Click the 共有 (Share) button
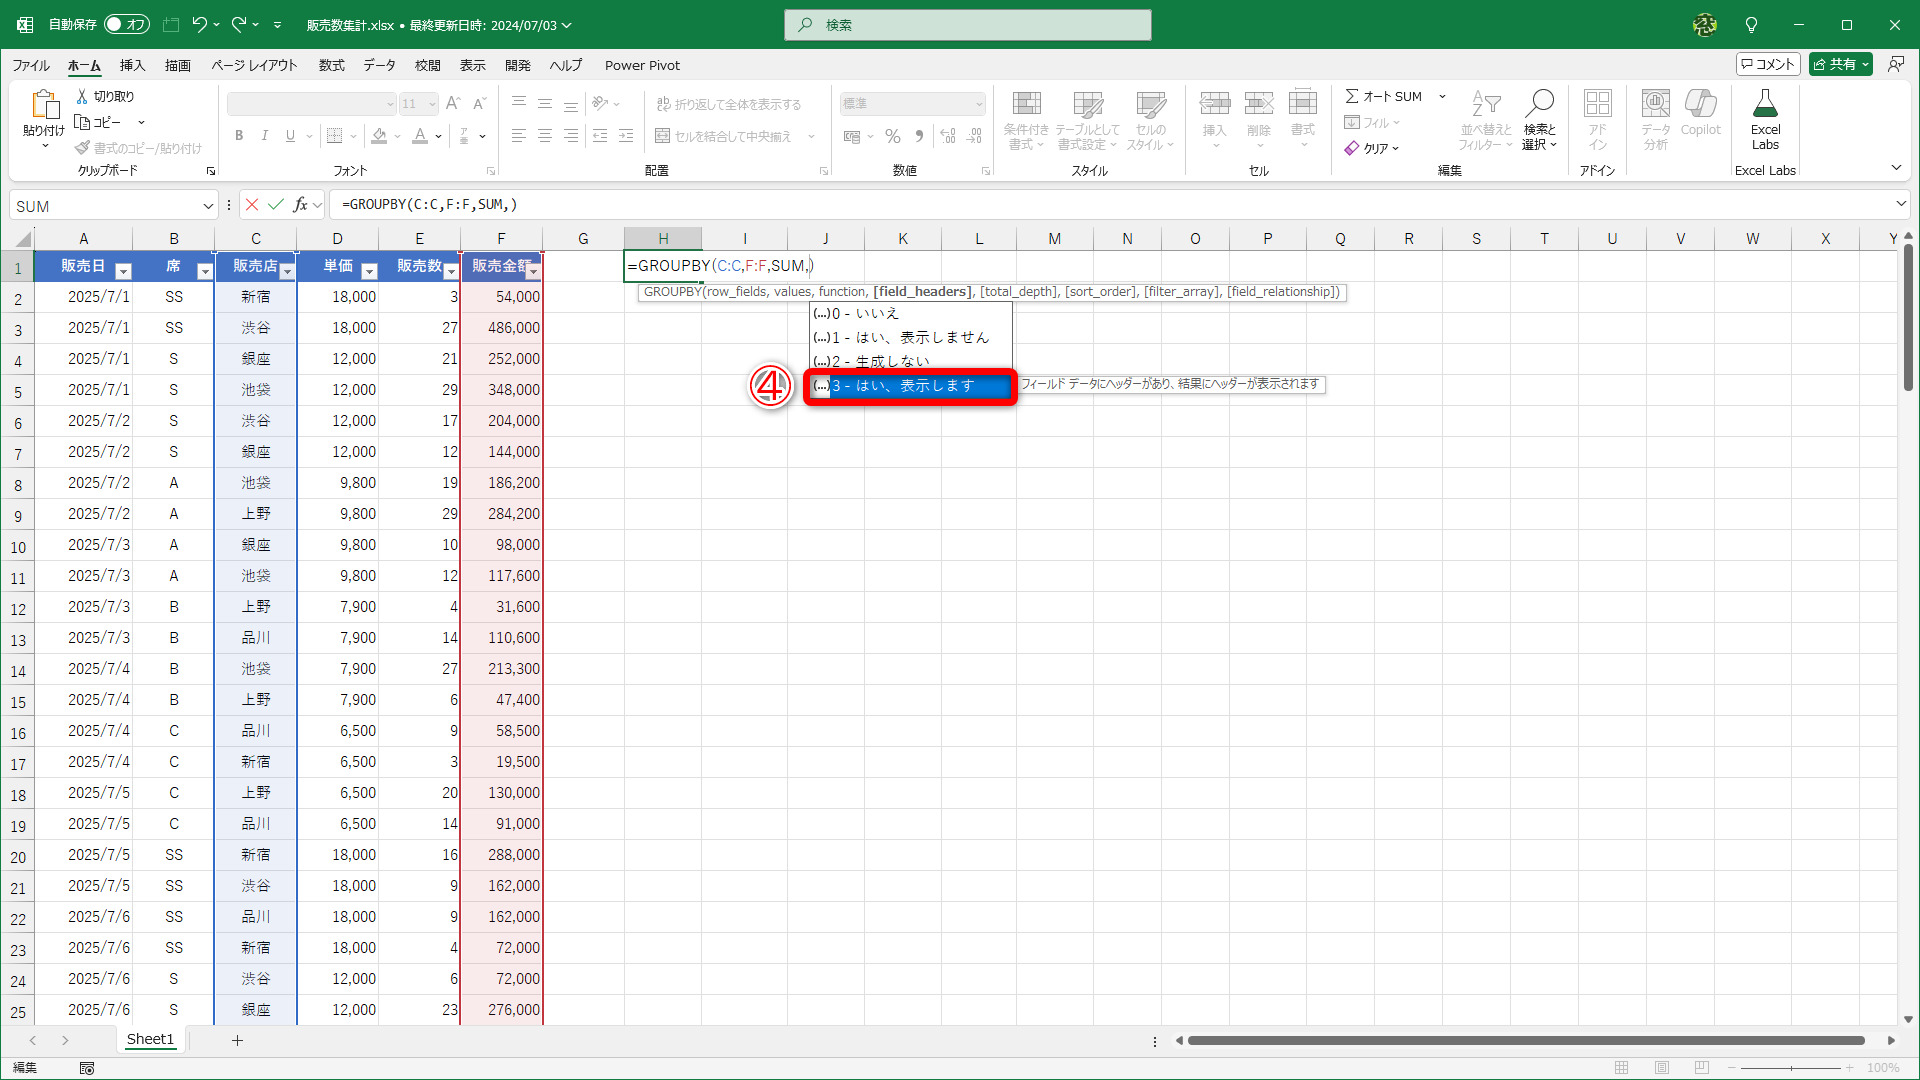 1839,63
